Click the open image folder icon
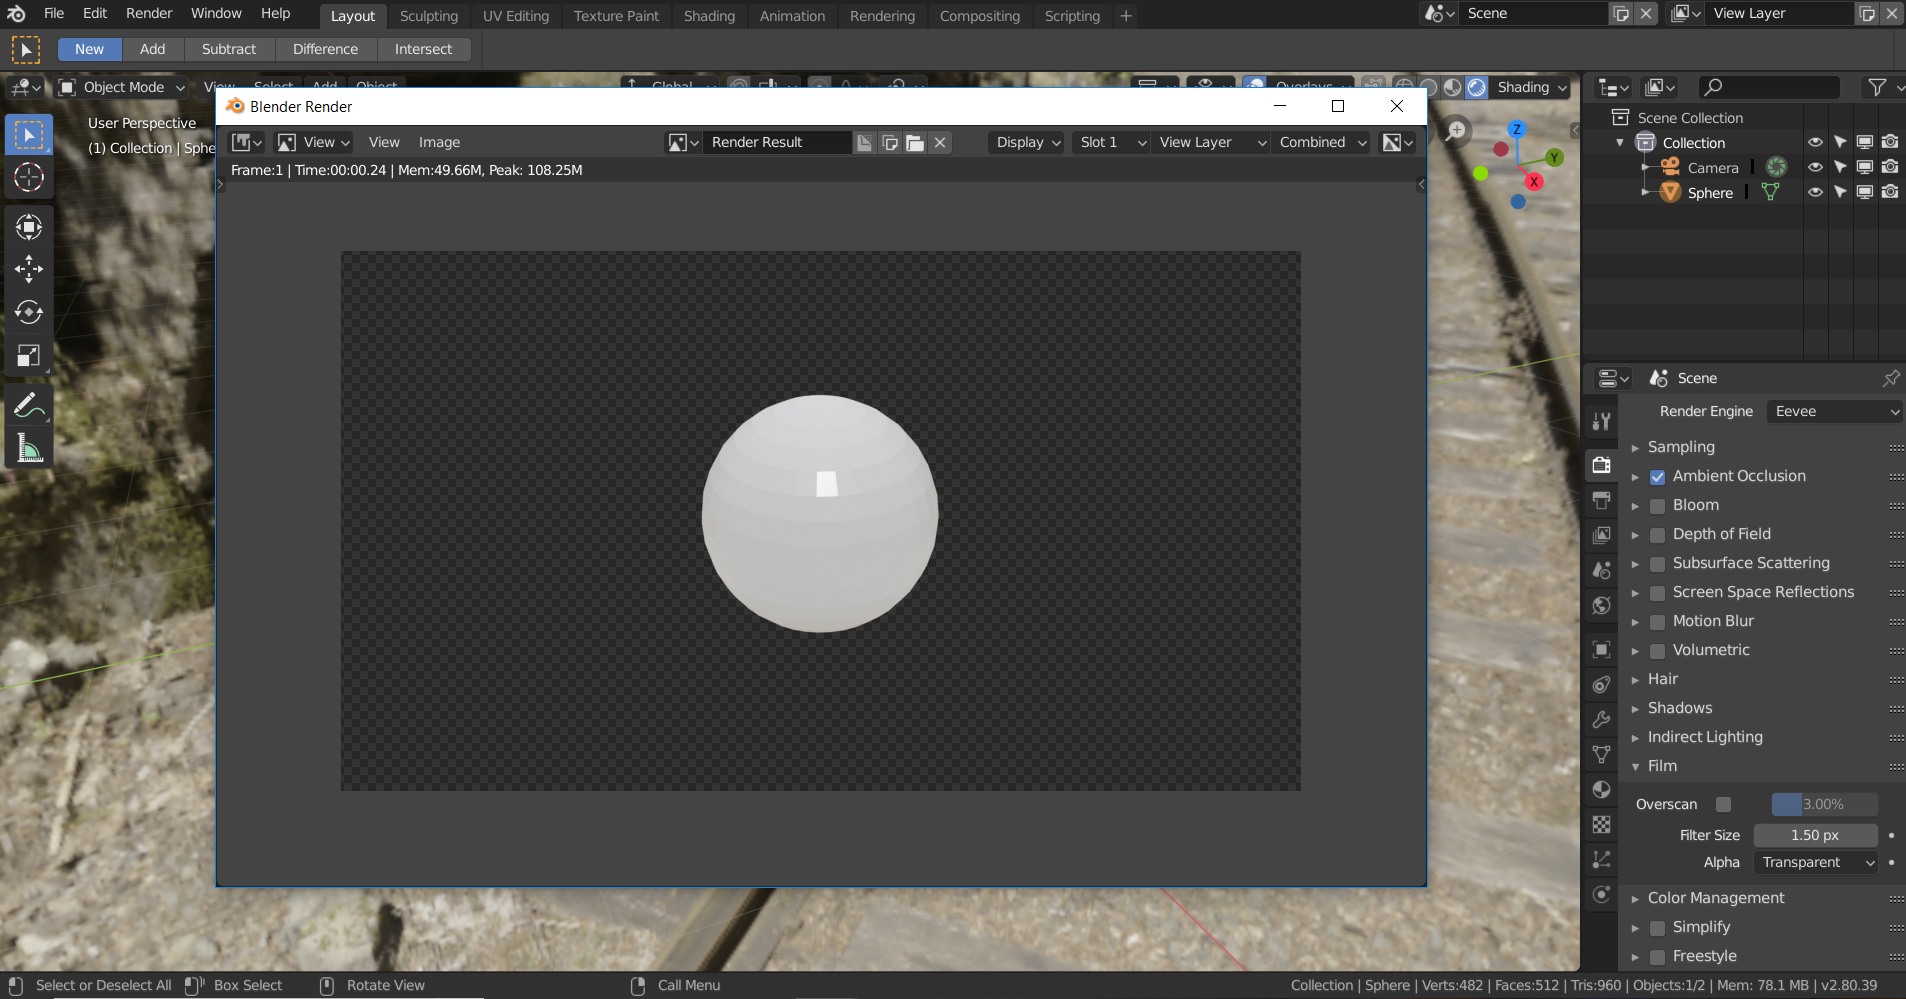 pyautogui.click(x=915, y=142)
